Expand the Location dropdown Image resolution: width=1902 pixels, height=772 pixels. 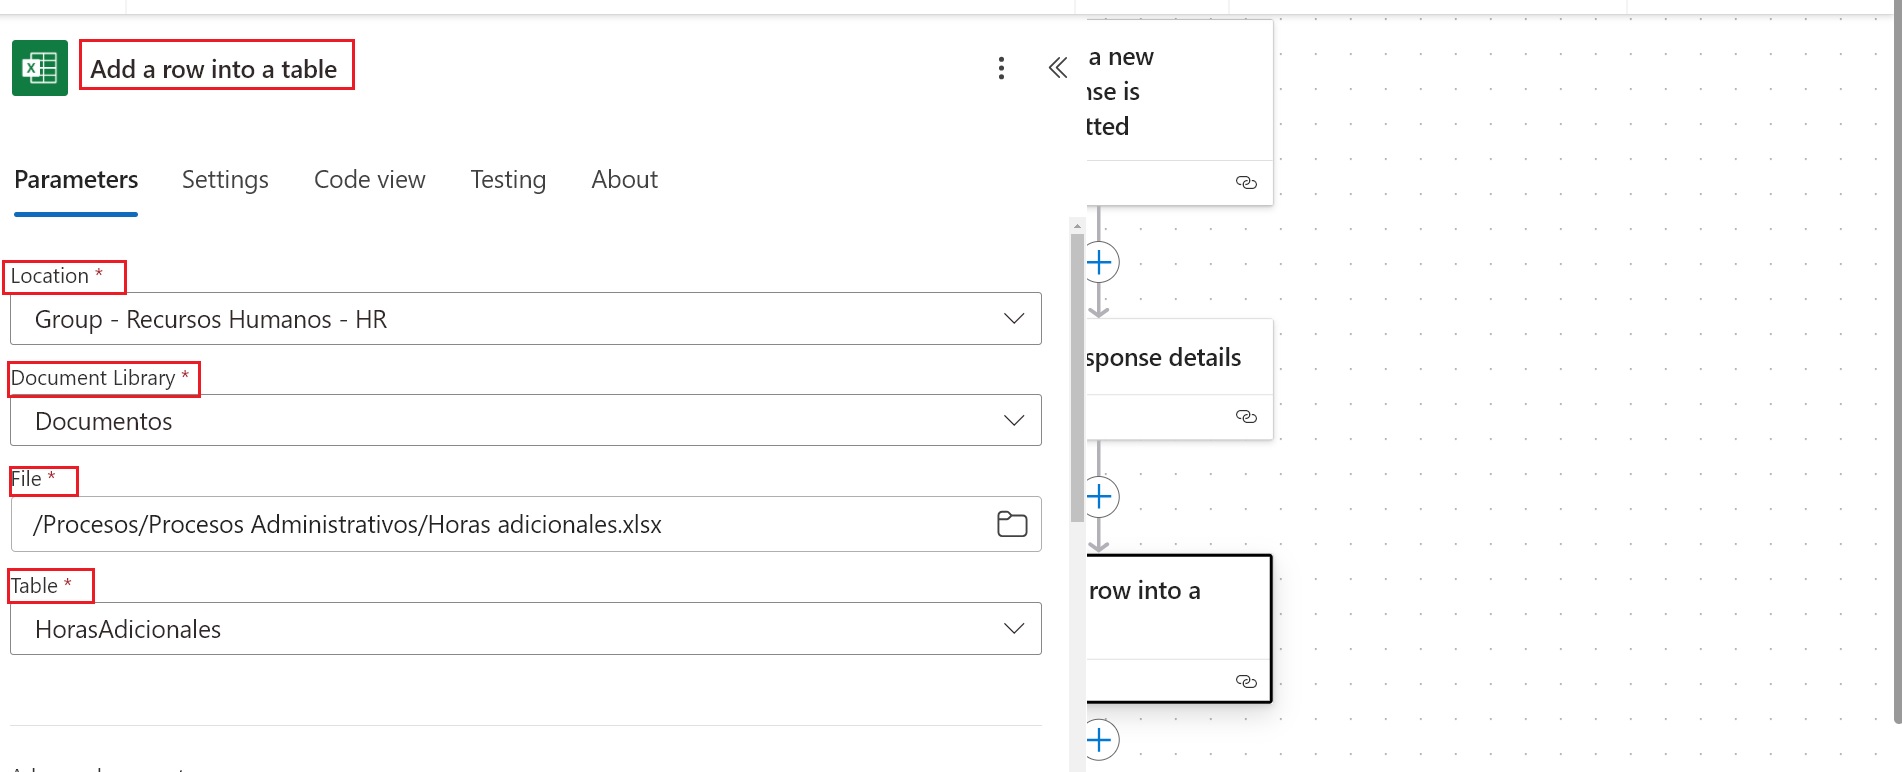click(1013, 319)
